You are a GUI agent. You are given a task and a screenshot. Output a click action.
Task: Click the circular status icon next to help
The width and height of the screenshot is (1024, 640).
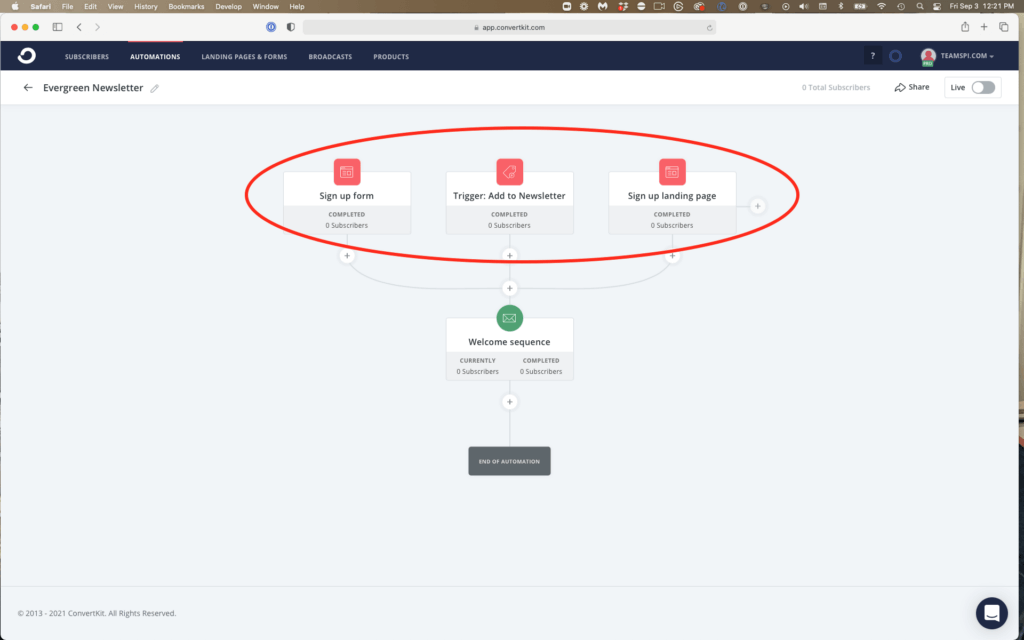[x=895, y=56]
